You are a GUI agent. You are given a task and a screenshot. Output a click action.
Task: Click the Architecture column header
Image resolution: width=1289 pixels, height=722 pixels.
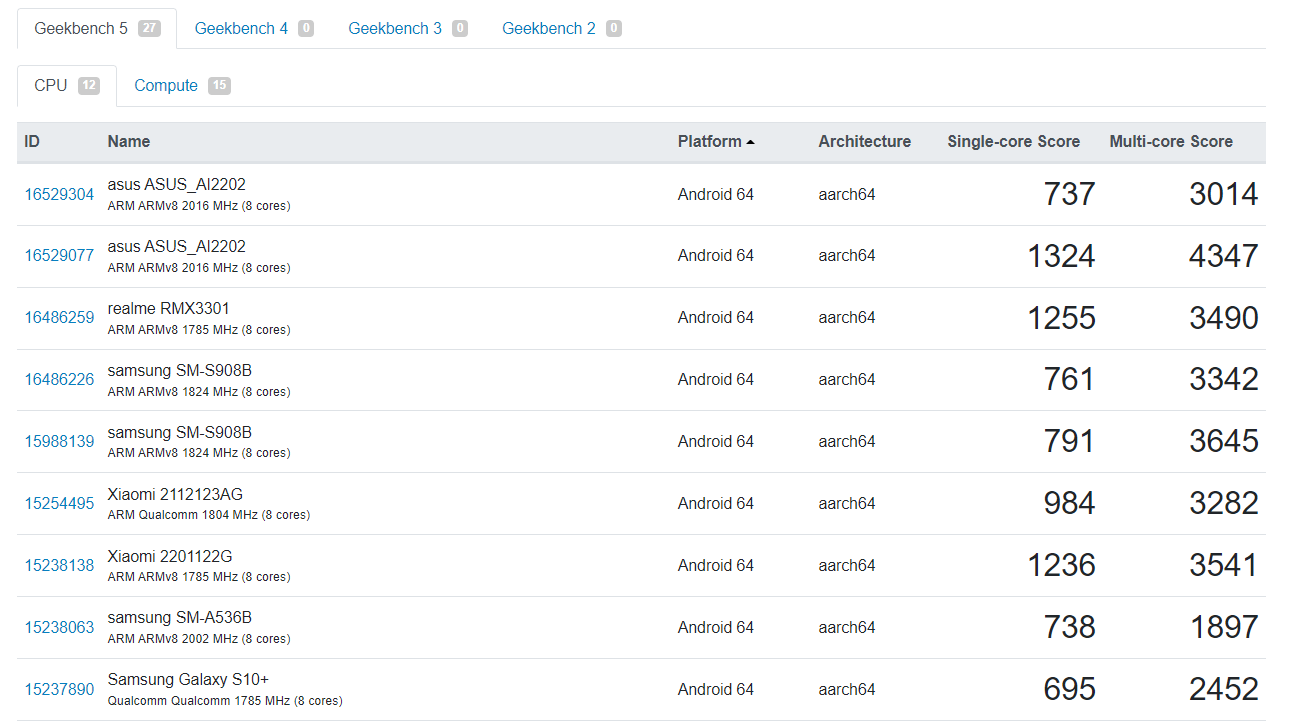click(864, 142)
